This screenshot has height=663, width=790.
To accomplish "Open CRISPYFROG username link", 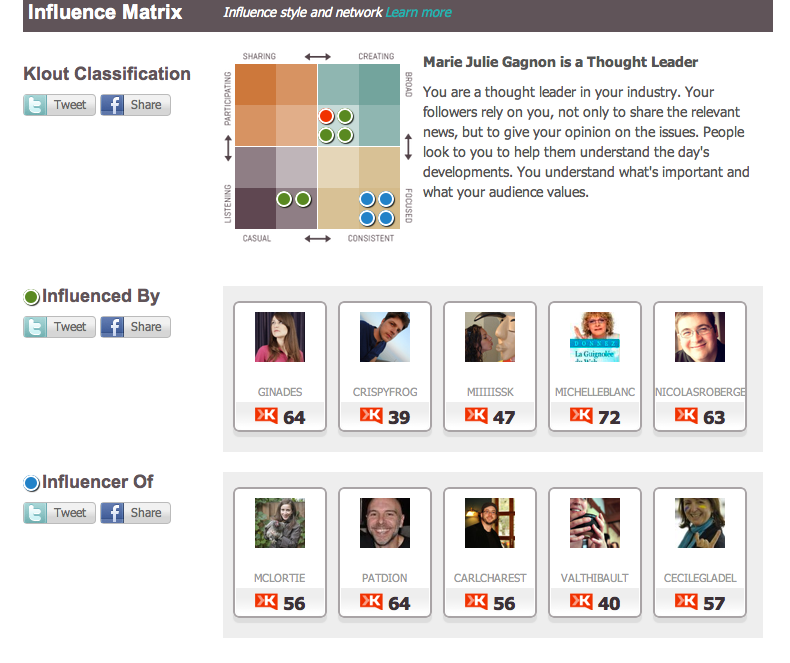I will pyautogui.click(x=384, y=392).
